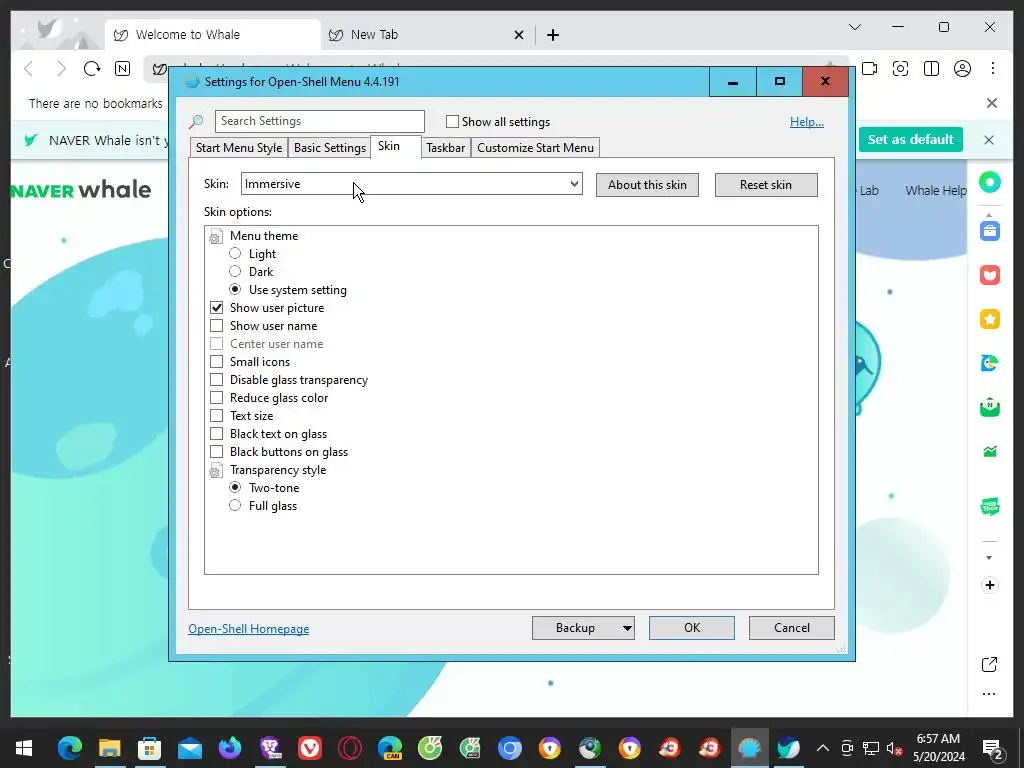Viewport: 1024px width, 768px height.
Task: Enable Show all settings checkbox
Action: point(452,121)
